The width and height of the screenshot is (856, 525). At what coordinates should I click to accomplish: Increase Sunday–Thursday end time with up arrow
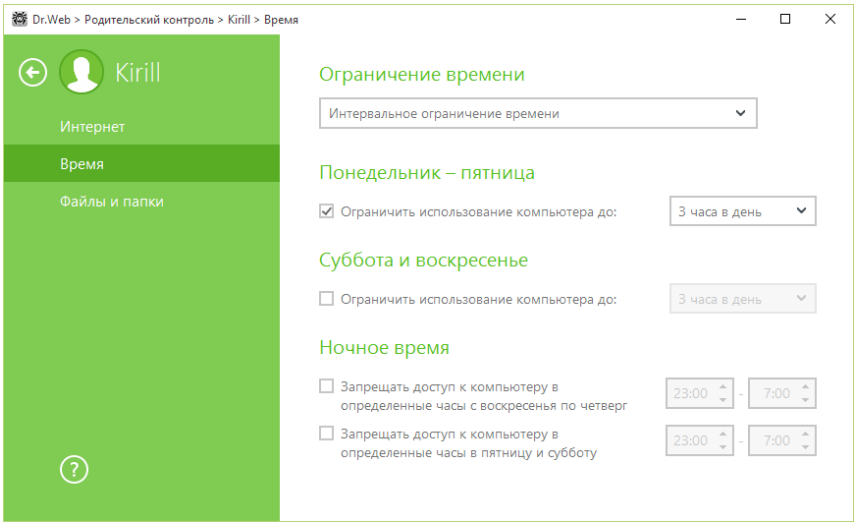[805, 387]
